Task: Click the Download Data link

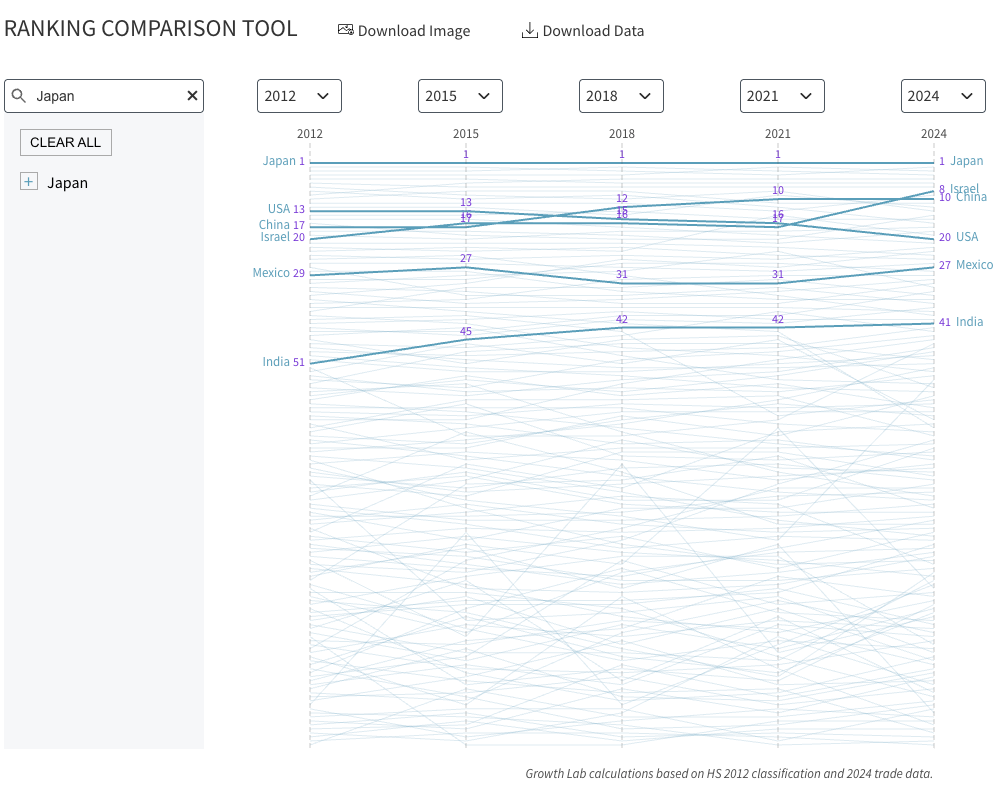Action: tap(583, 31)
